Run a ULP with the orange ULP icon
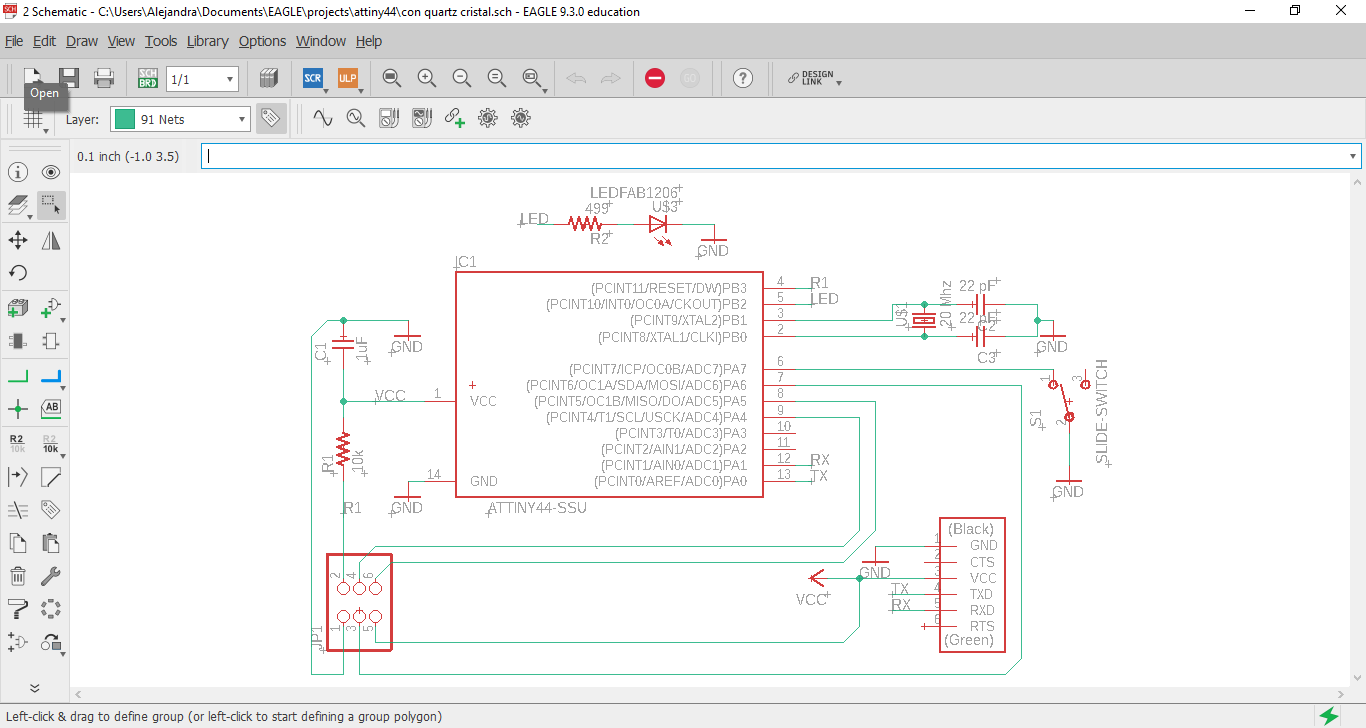This screenshot has height=728, width=1366. (347, 77)
